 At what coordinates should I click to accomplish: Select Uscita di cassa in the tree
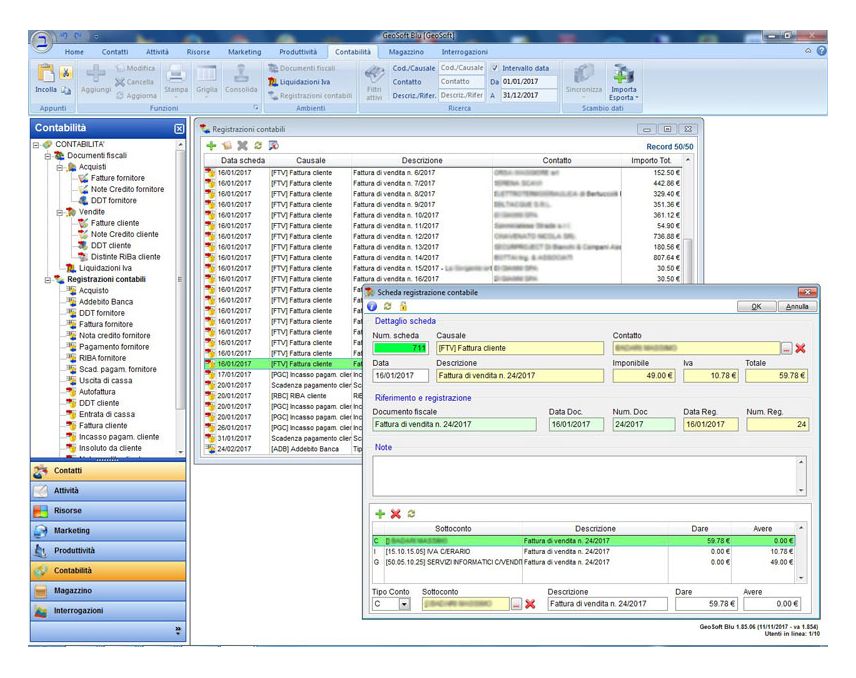pyautogui.click(x=105, y=380)
